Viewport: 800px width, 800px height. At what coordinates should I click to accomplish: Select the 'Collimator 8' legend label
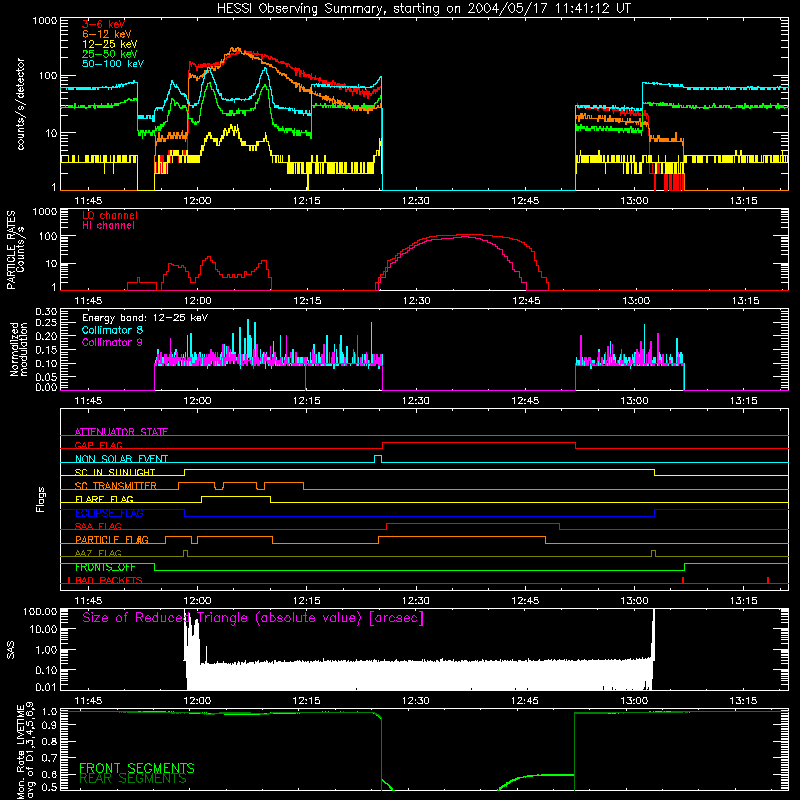pos(112,330)
